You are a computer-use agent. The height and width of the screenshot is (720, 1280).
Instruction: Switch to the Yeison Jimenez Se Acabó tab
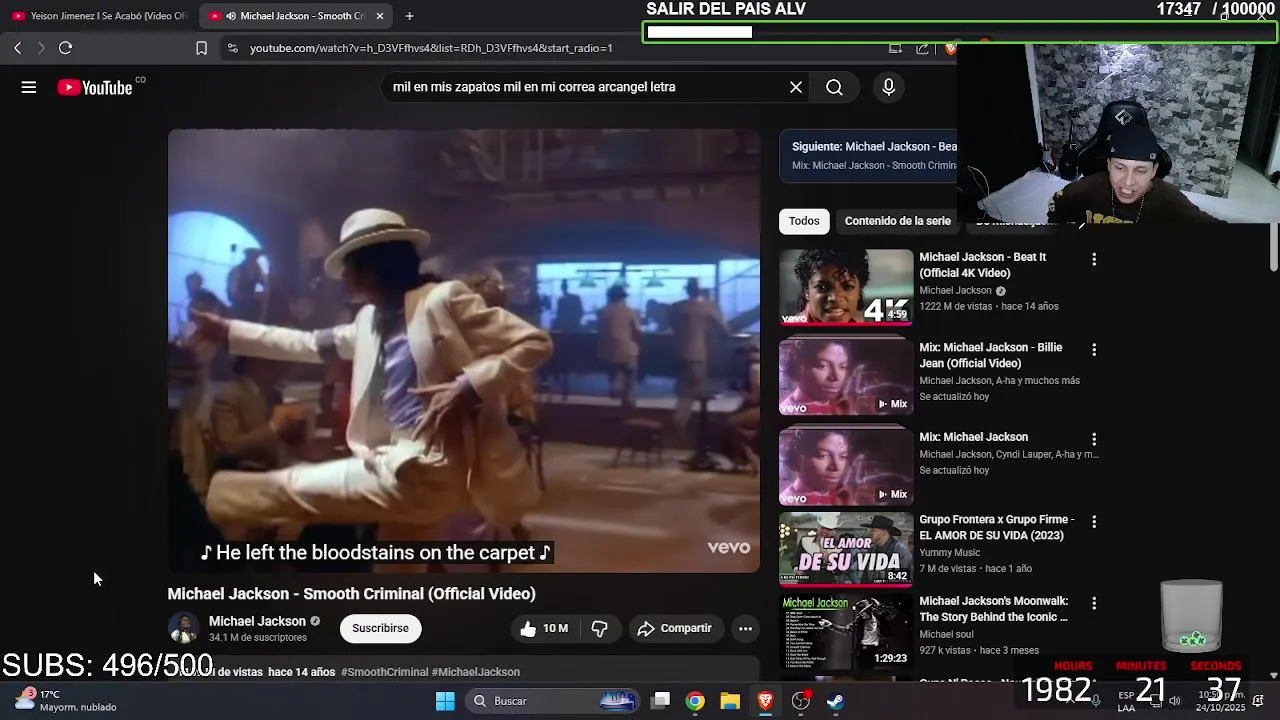pos(98,16)
